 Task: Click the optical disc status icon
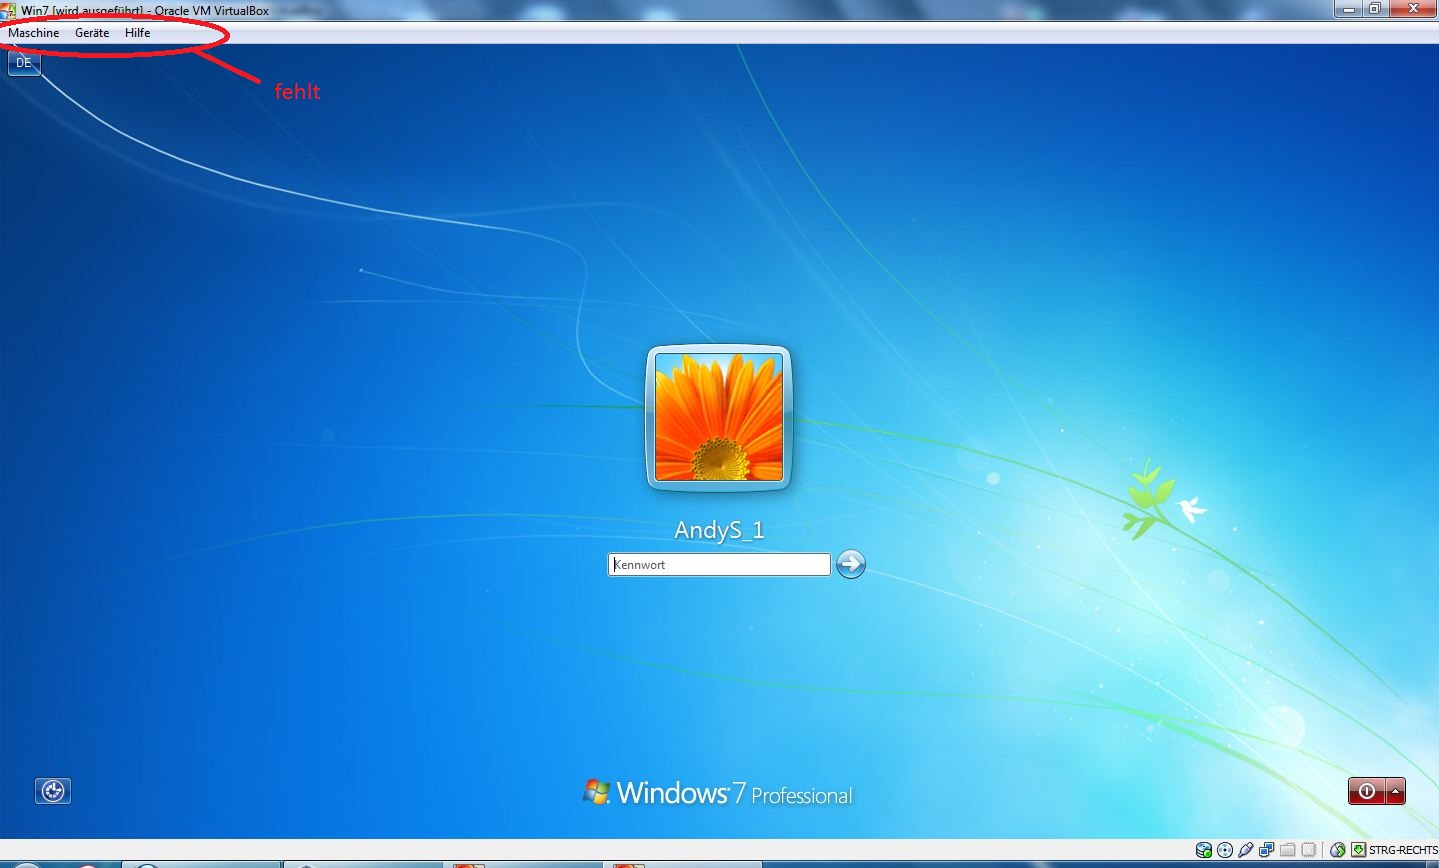1225,850
